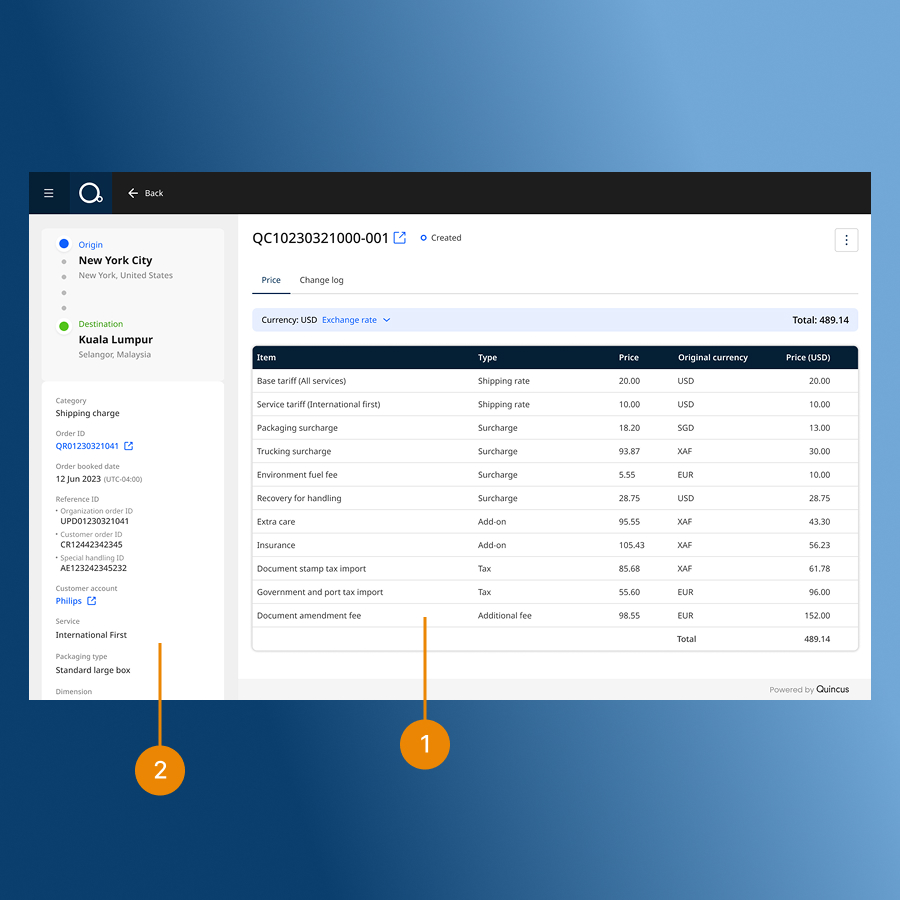Switch to the Change log tab
This screenshot has width=900, height=900.
(x=321, y=280)
